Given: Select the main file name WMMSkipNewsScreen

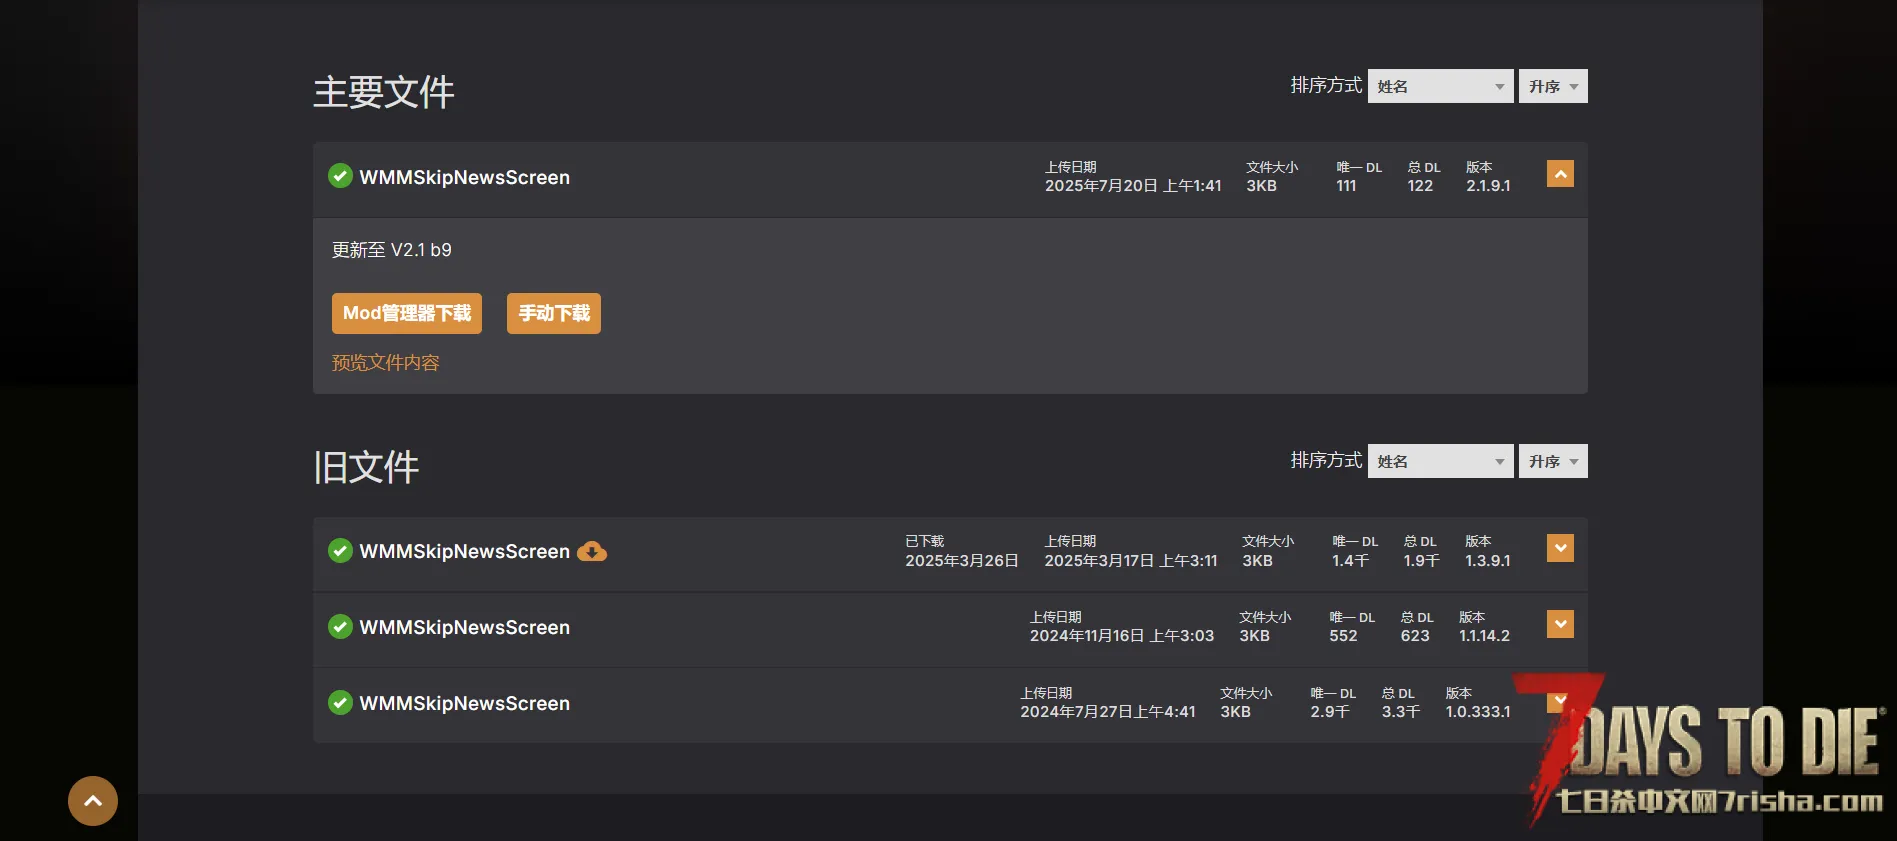Looking at the screenshot, I should (x=465, y=177).
